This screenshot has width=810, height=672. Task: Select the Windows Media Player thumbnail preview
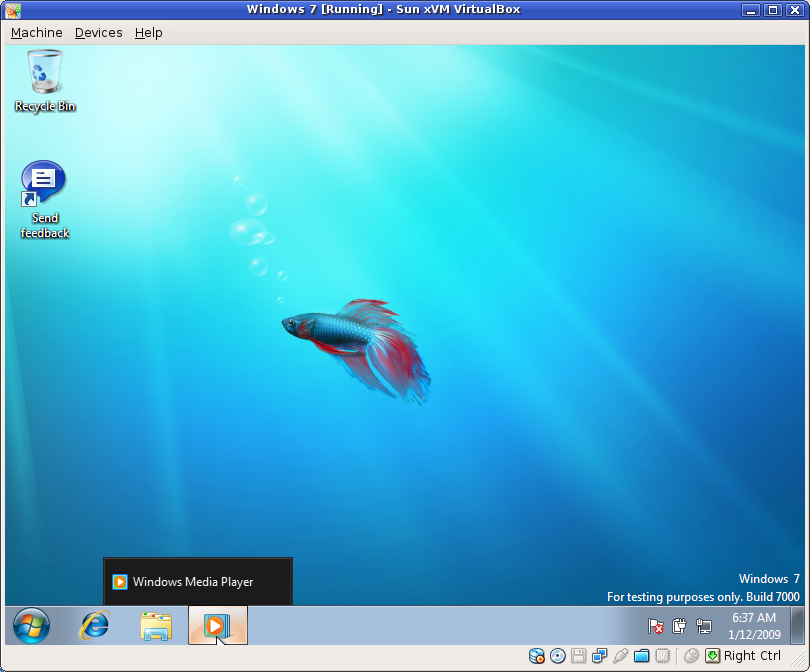[197, 581]
